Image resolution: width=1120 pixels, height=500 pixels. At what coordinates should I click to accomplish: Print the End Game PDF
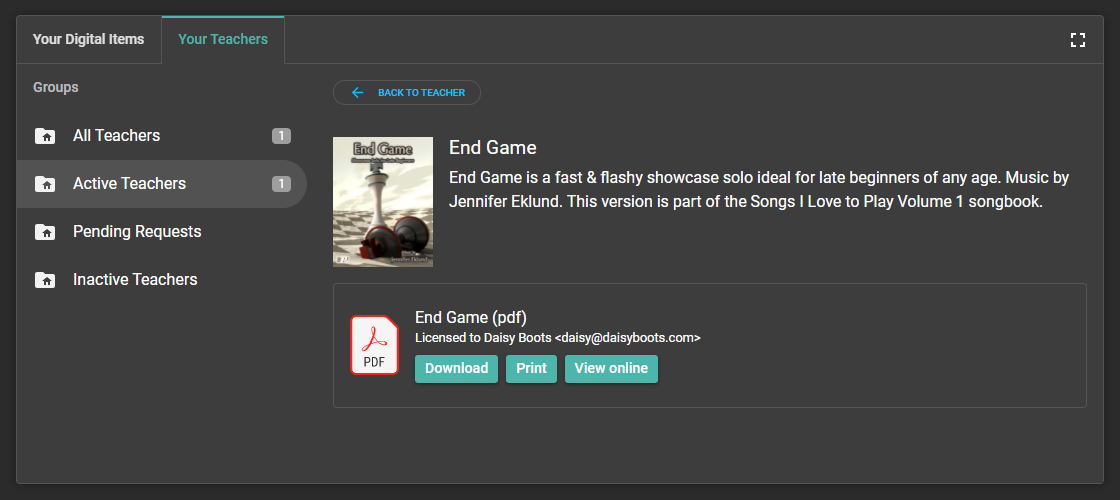coord(531,369)
